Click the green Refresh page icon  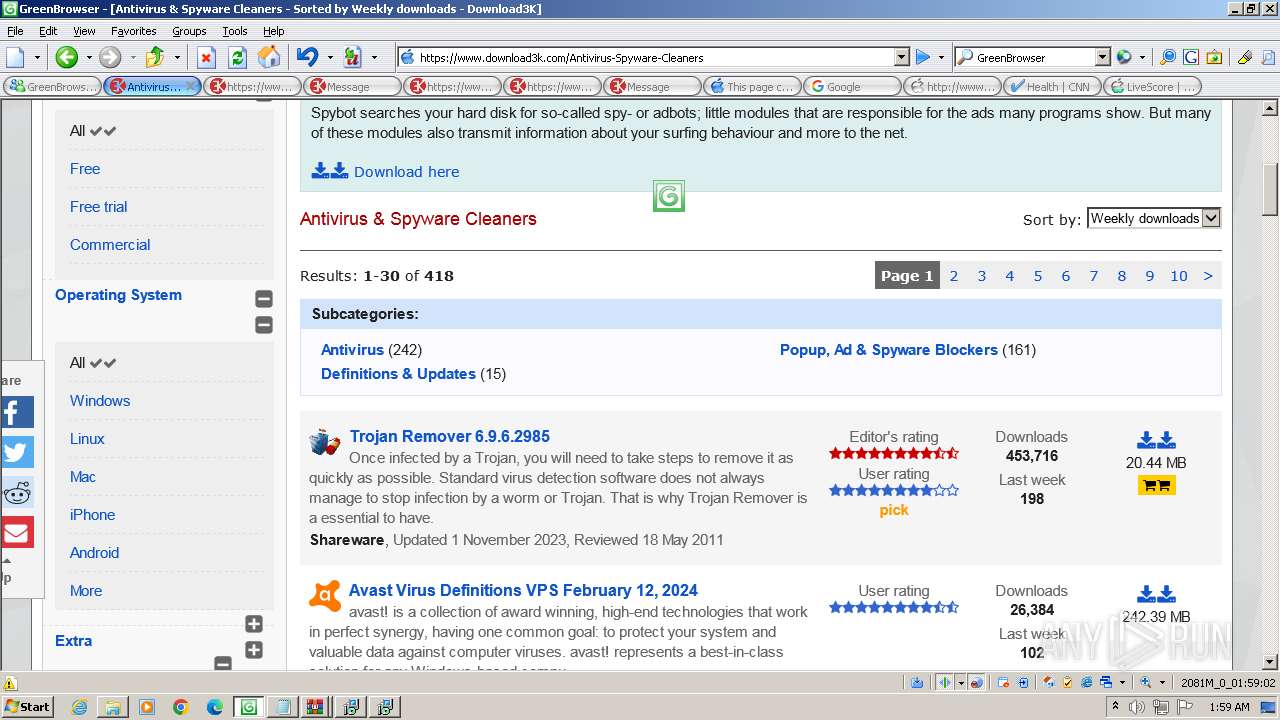tap(237, 57)
